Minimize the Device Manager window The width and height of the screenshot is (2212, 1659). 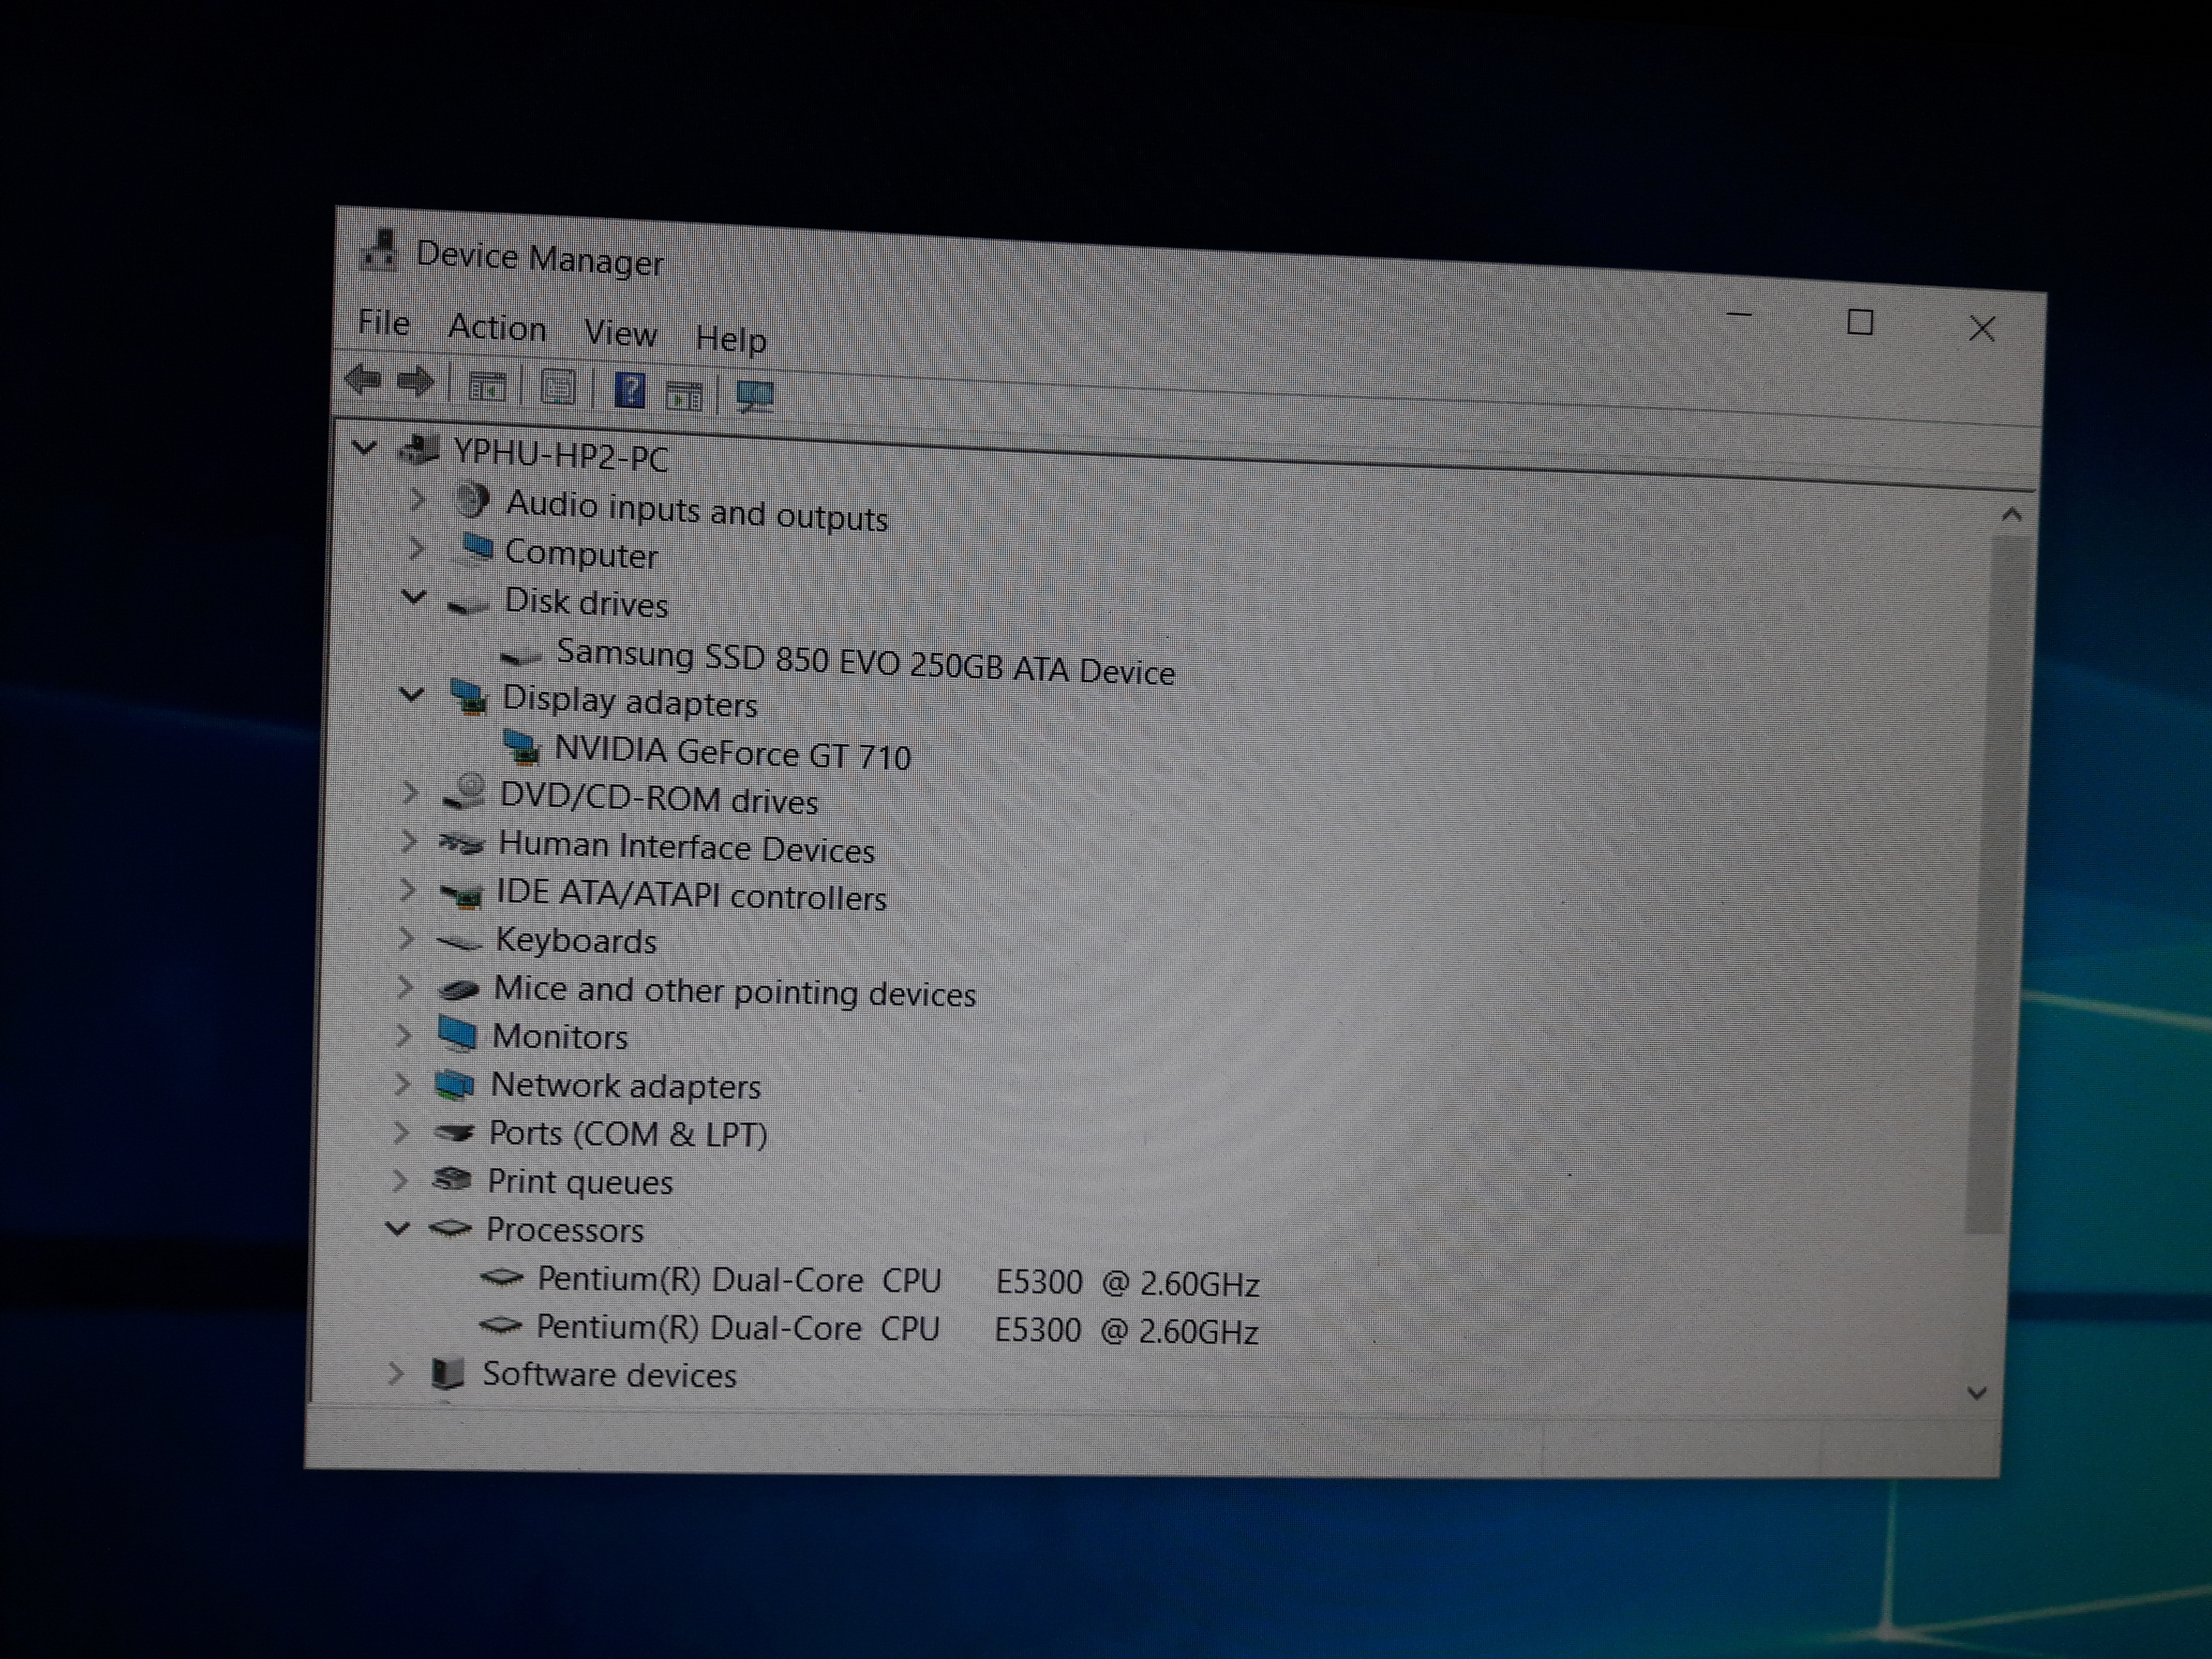pos(1740,315)
